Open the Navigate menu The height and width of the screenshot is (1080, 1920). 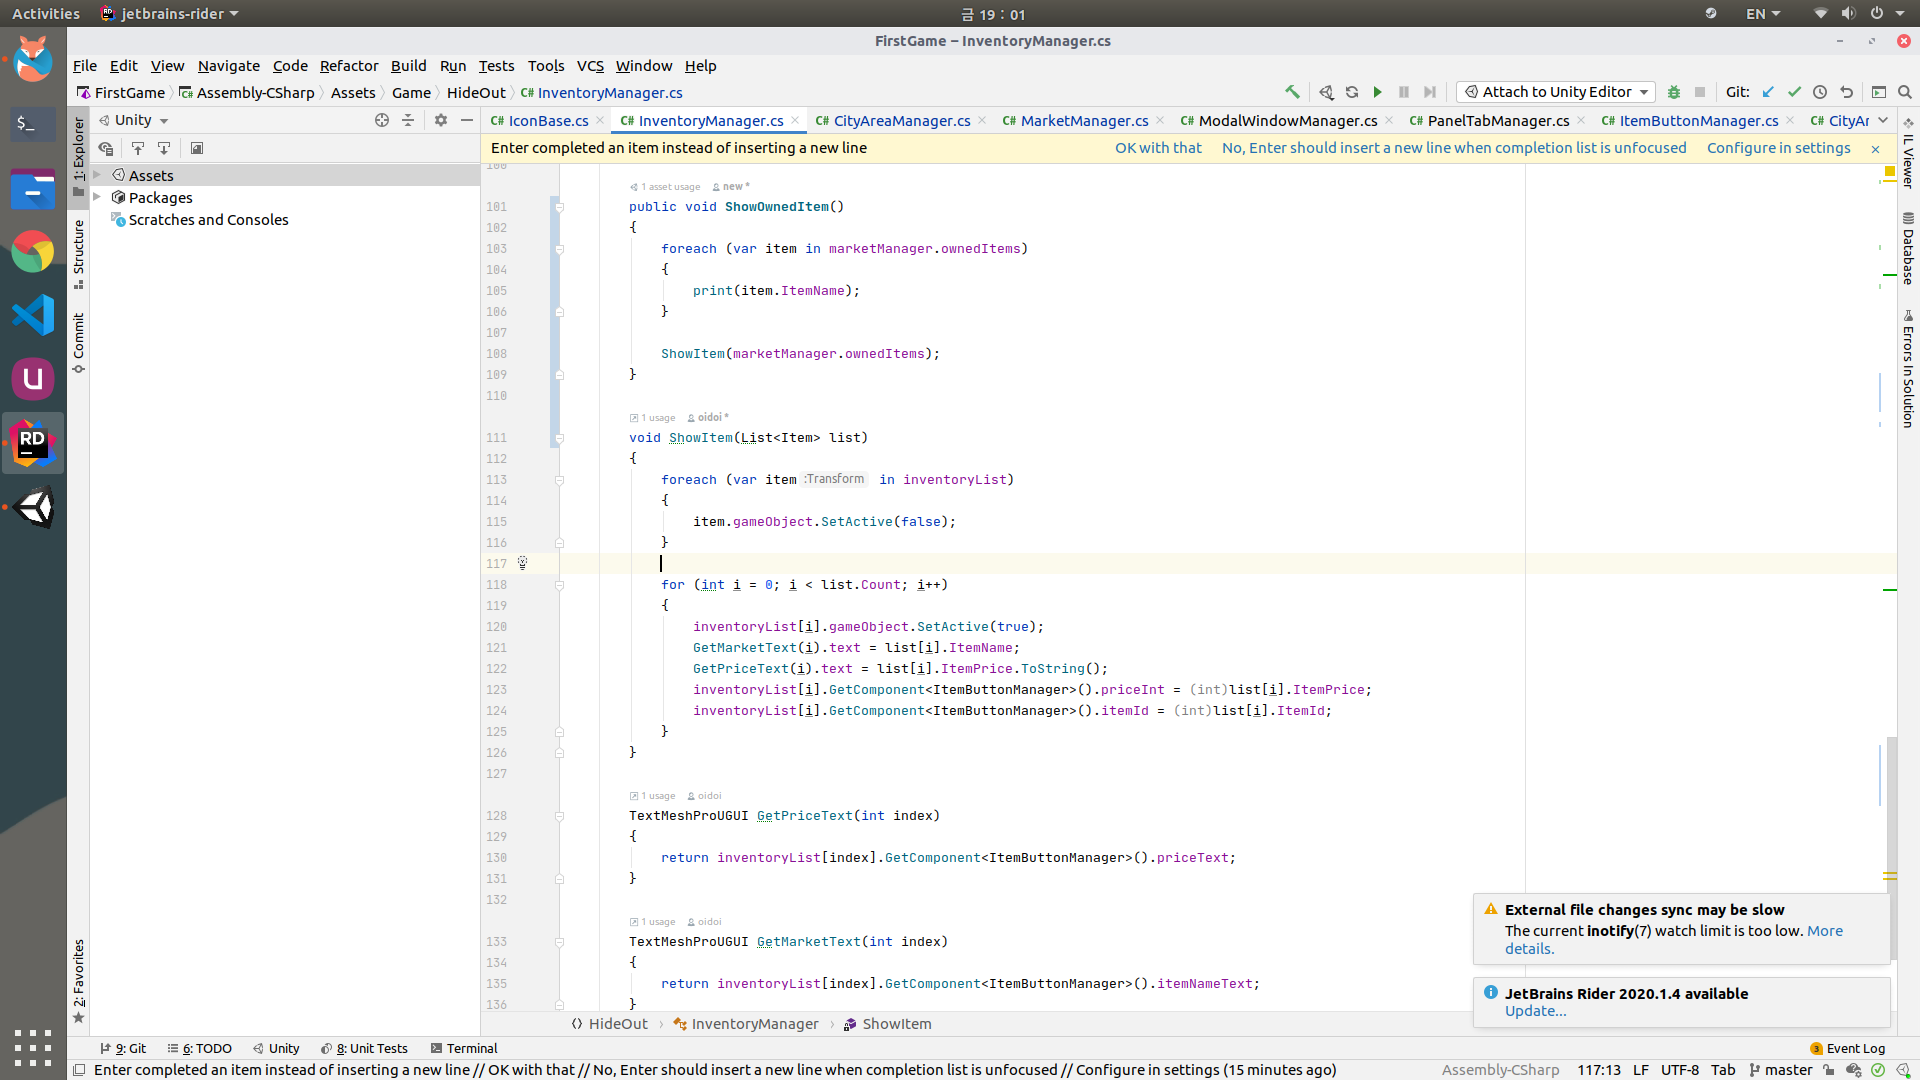tap(229, 66)
